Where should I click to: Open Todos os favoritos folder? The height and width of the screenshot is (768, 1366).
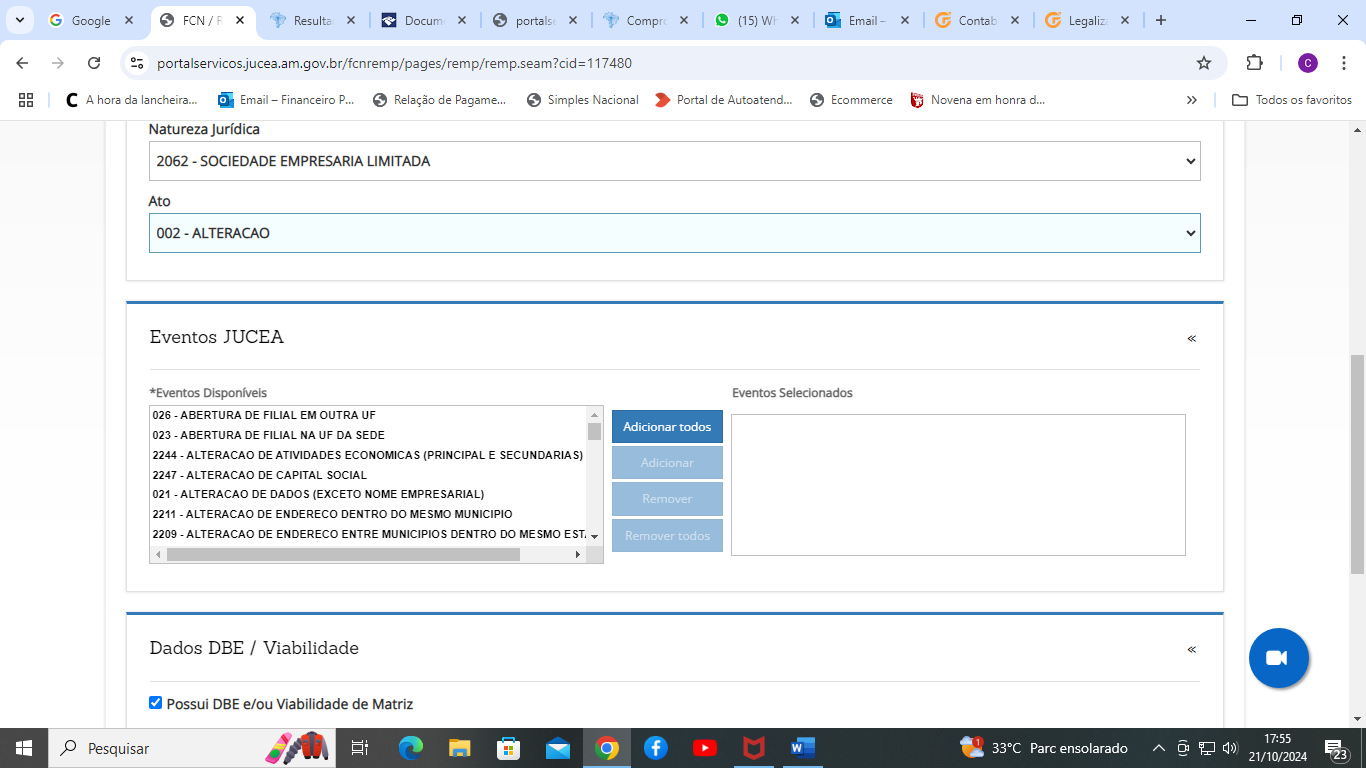[x=1292, y=100]
